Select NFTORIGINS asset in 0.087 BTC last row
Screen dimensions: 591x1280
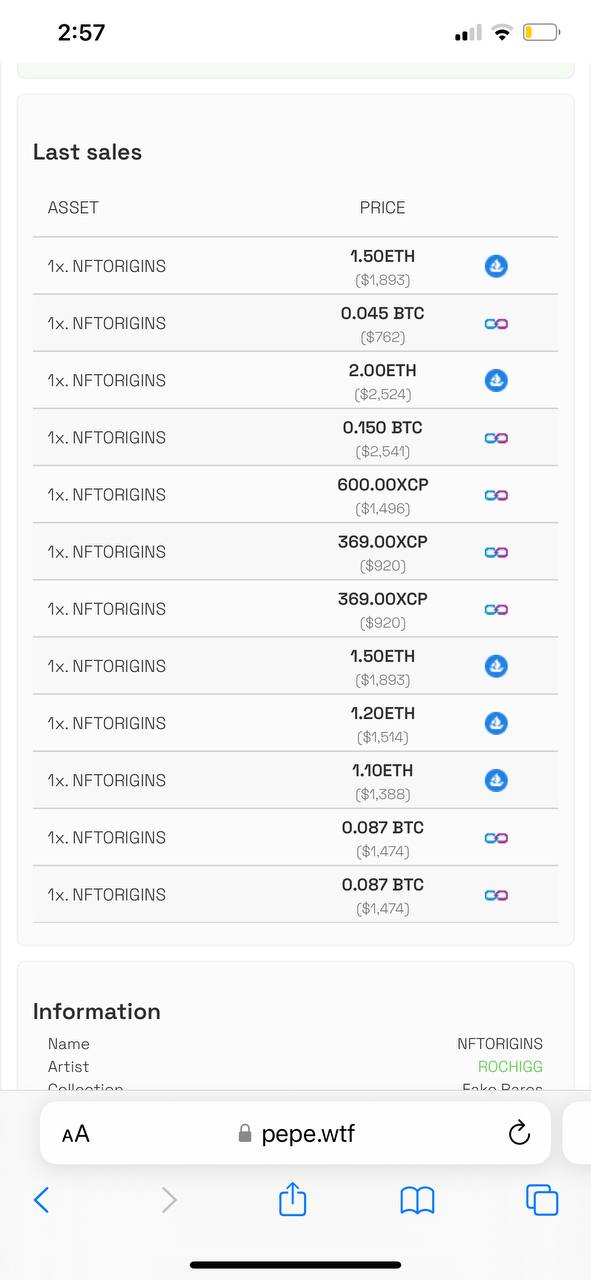pyautogui.click(x=107, y=894)
